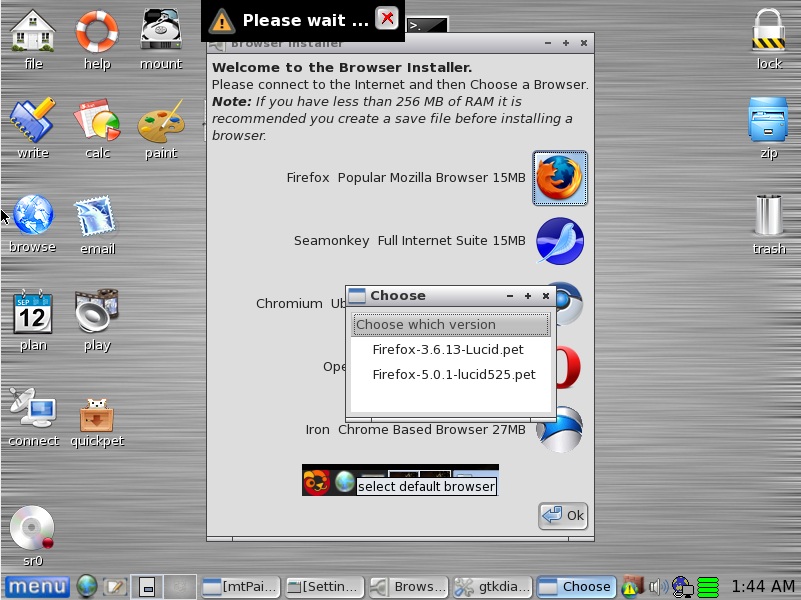Click the 1:44 AM clock
Viewport: 801px width, 600px height.
point(762,586)
